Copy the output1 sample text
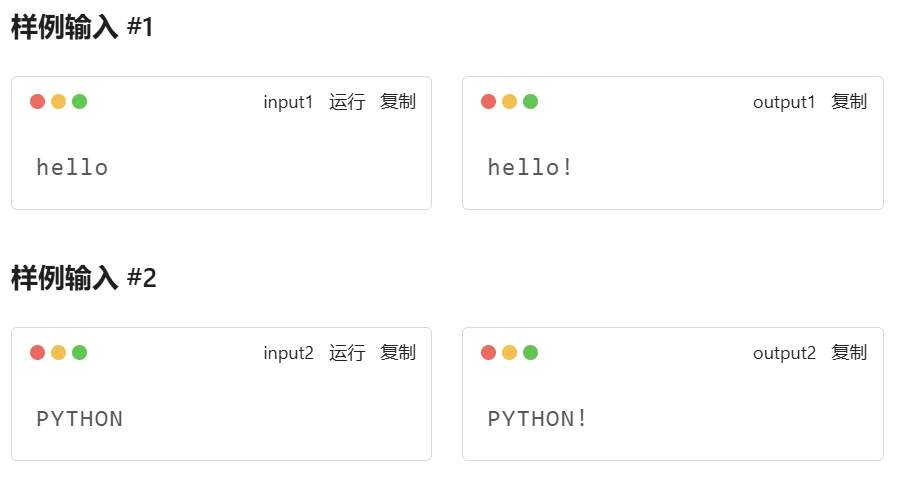The height and width of the screenshot is (488, 905). coord(849,102)
